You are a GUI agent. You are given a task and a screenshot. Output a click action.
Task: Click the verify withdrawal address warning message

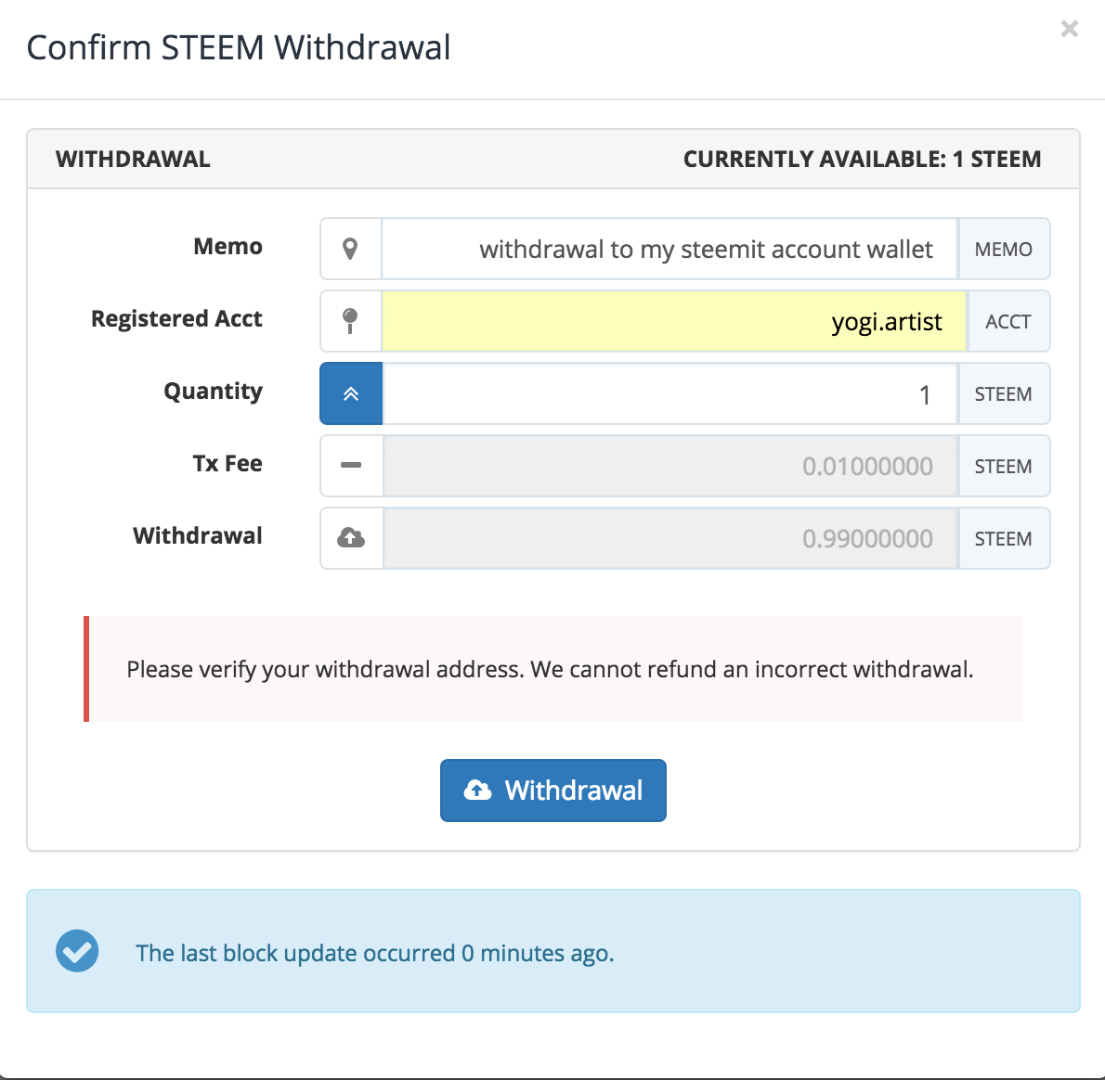550,669
